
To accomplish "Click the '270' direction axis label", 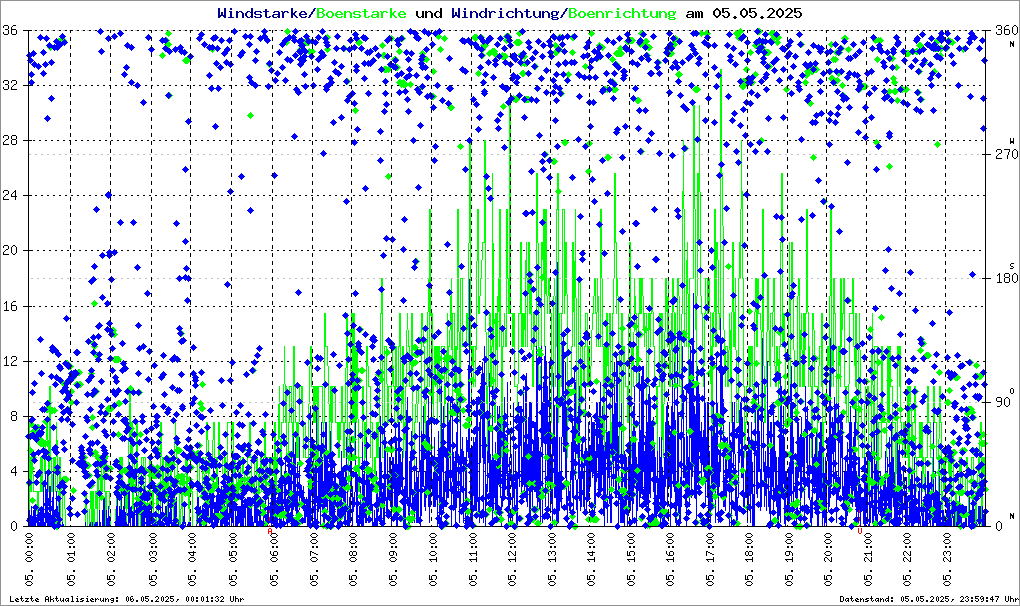I will tap(1007, 154).
